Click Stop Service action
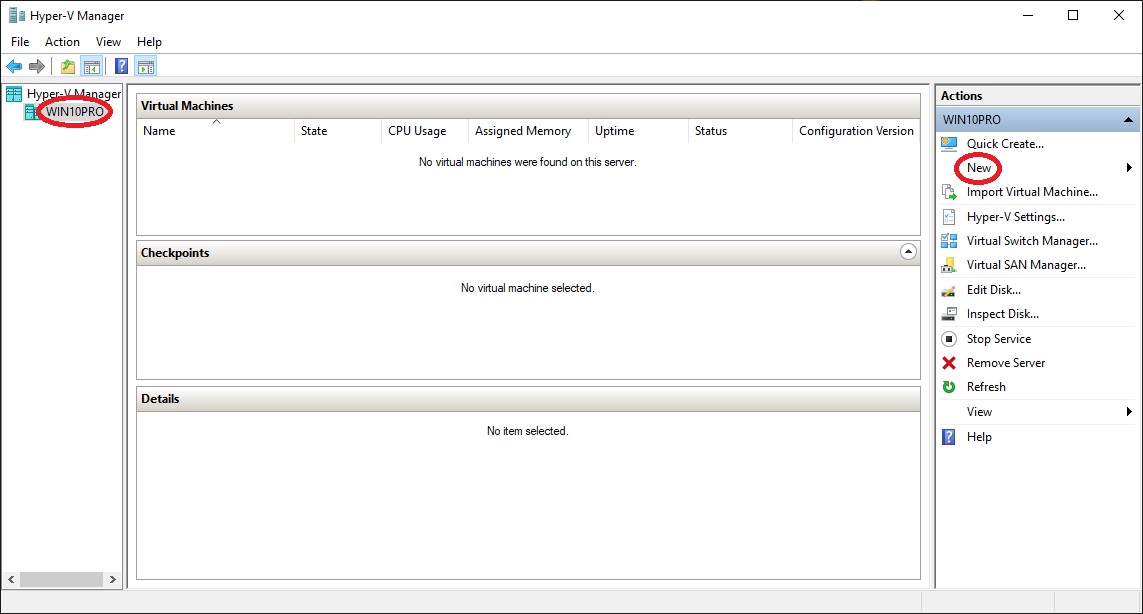 999,338
